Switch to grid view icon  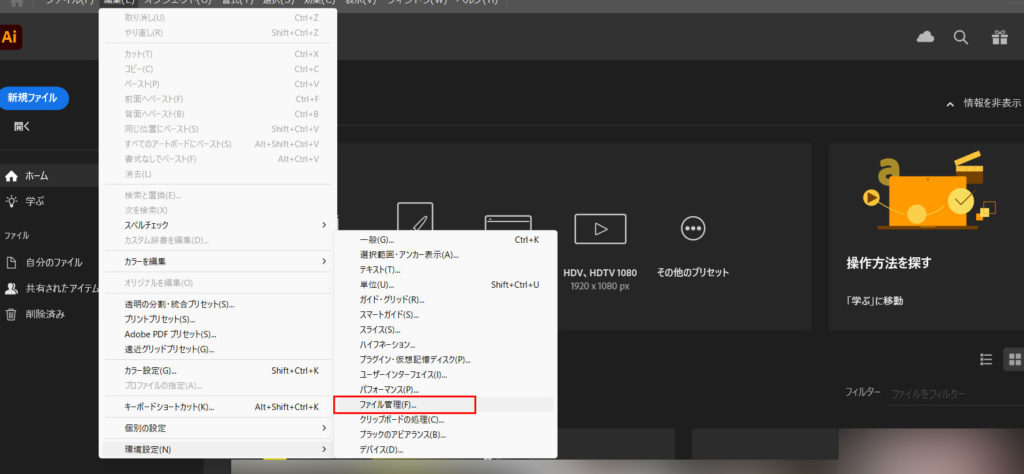click(1014, 359)
